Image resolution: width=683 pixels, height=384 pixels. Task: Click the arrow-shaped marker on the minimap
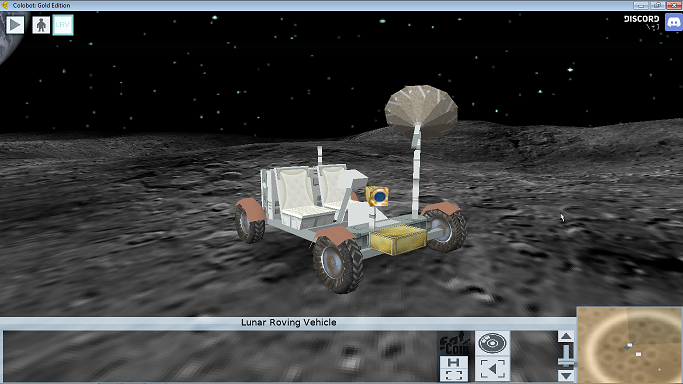629,345
